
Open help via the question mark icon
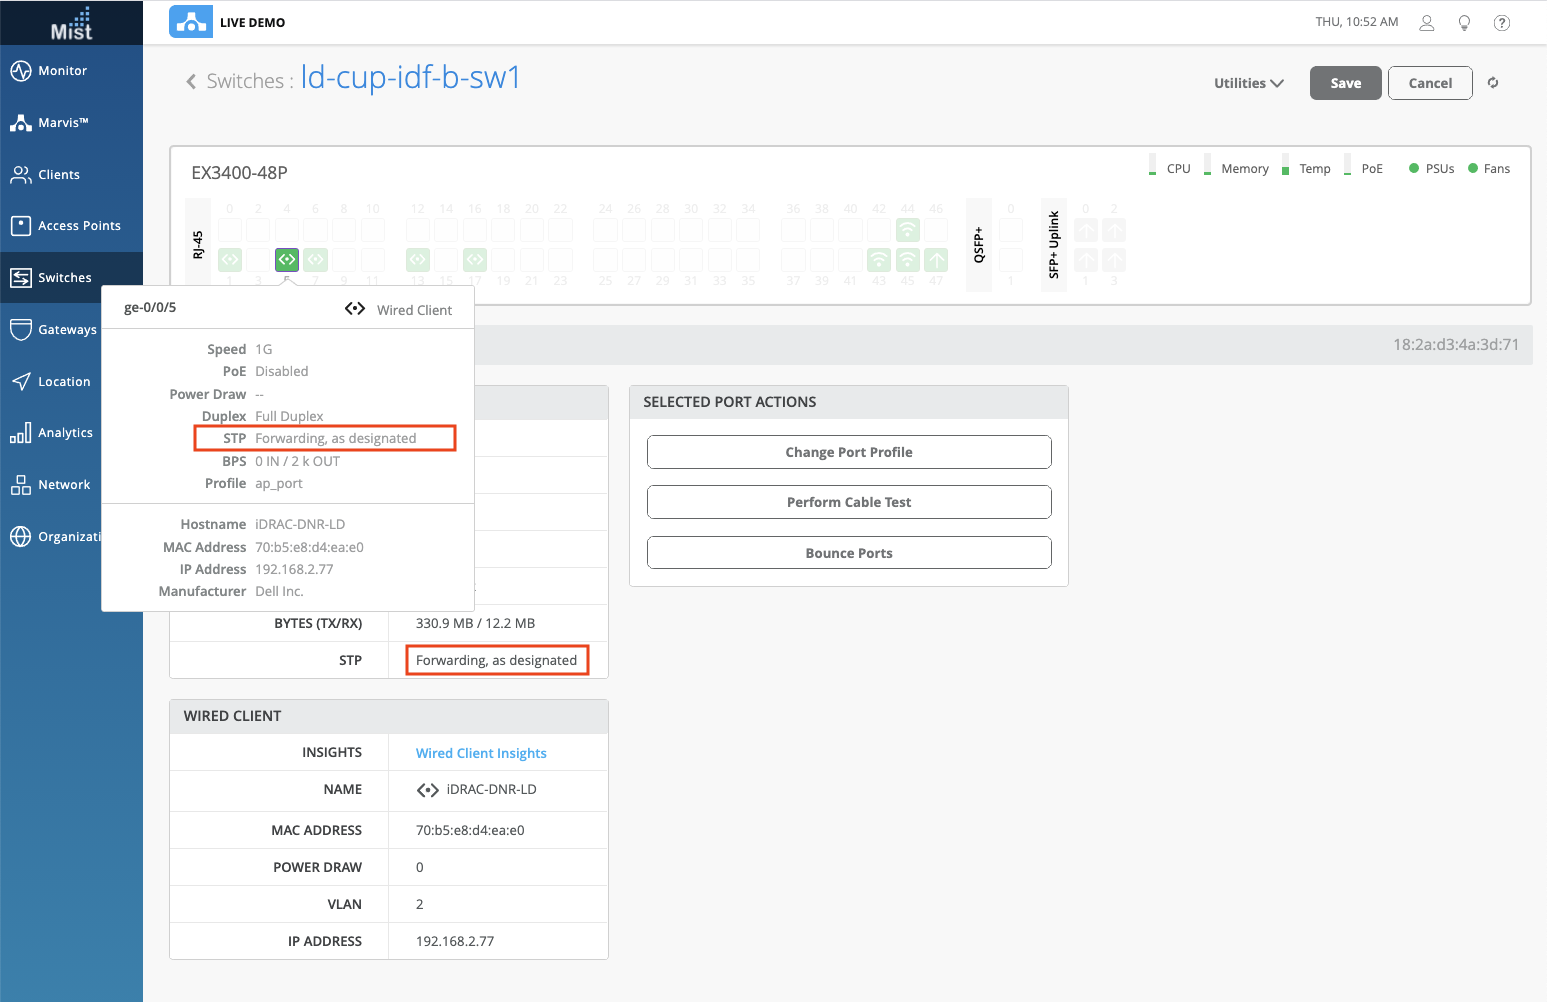point(1501,23)
